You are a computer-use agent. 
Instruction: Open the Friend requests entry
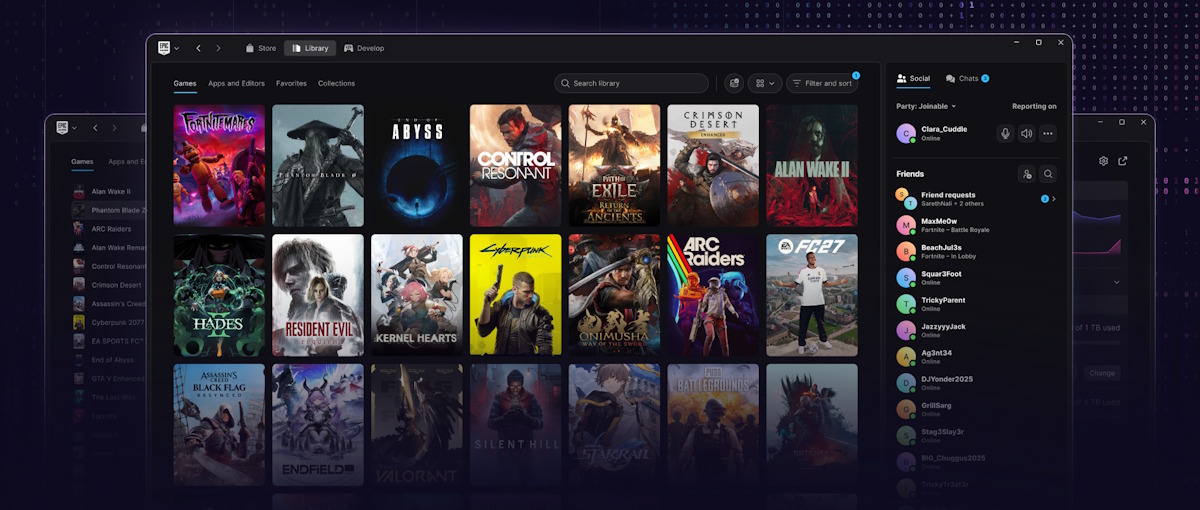click(976, 199)
